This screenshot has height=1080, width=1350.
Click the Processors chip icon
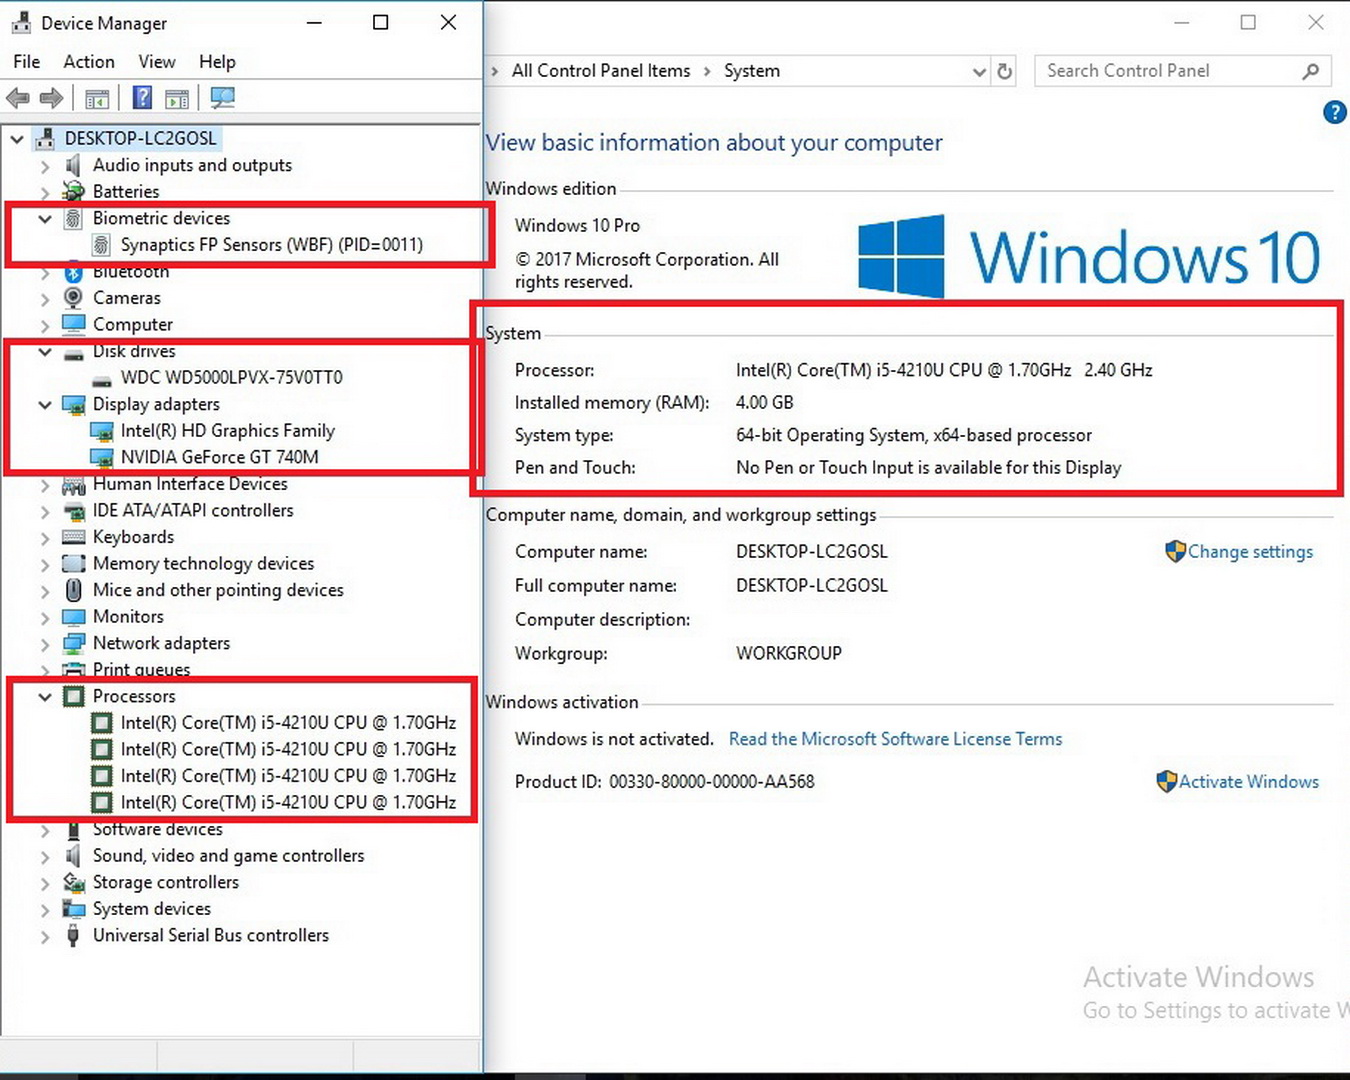point(73,696)
